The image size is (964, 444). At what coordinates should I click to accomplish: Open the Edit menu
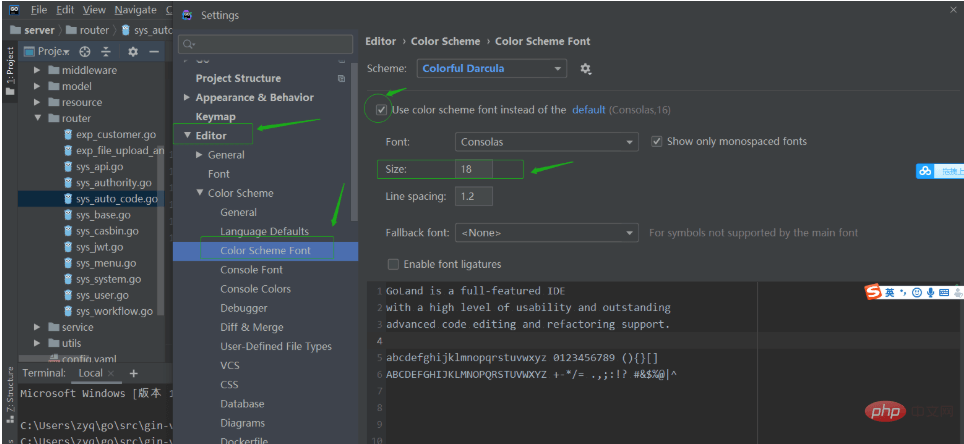point(65,10)
